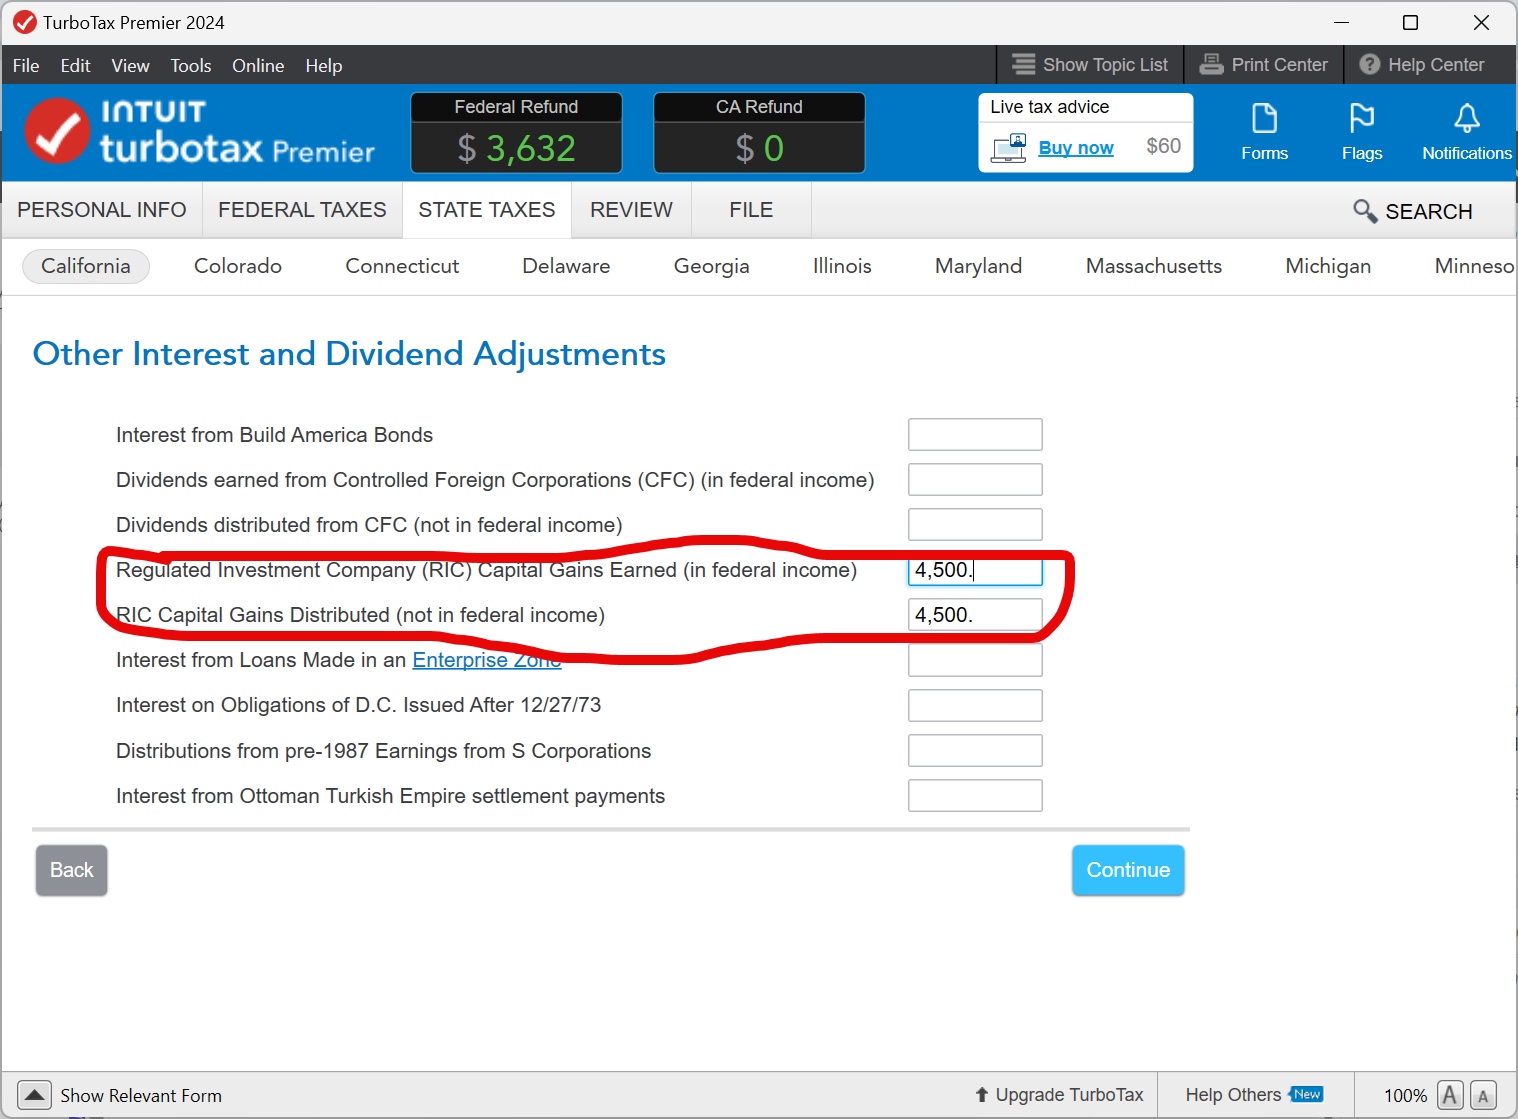Click the live tax advice computer icon

tap(1009, 148)
